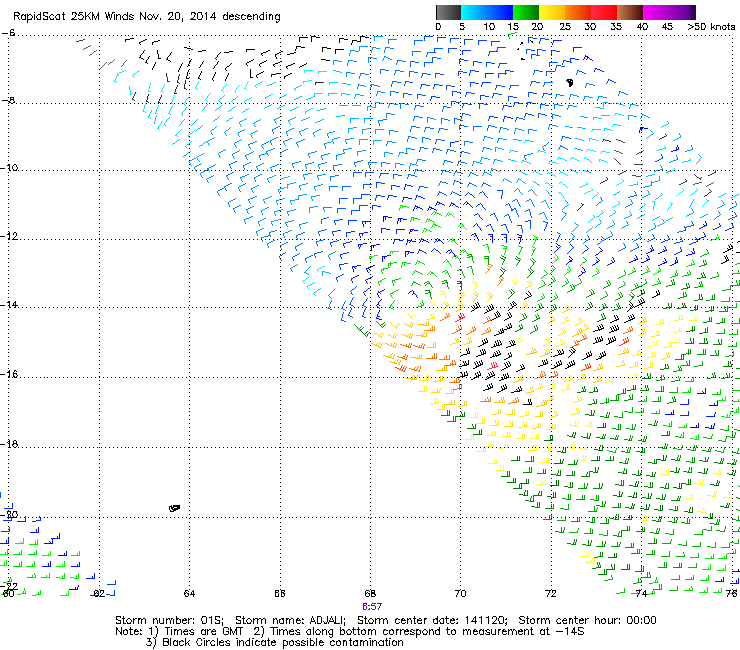The image size is (740, 650).
Task: Click the longitude label '74'
Action: (641, 593)
